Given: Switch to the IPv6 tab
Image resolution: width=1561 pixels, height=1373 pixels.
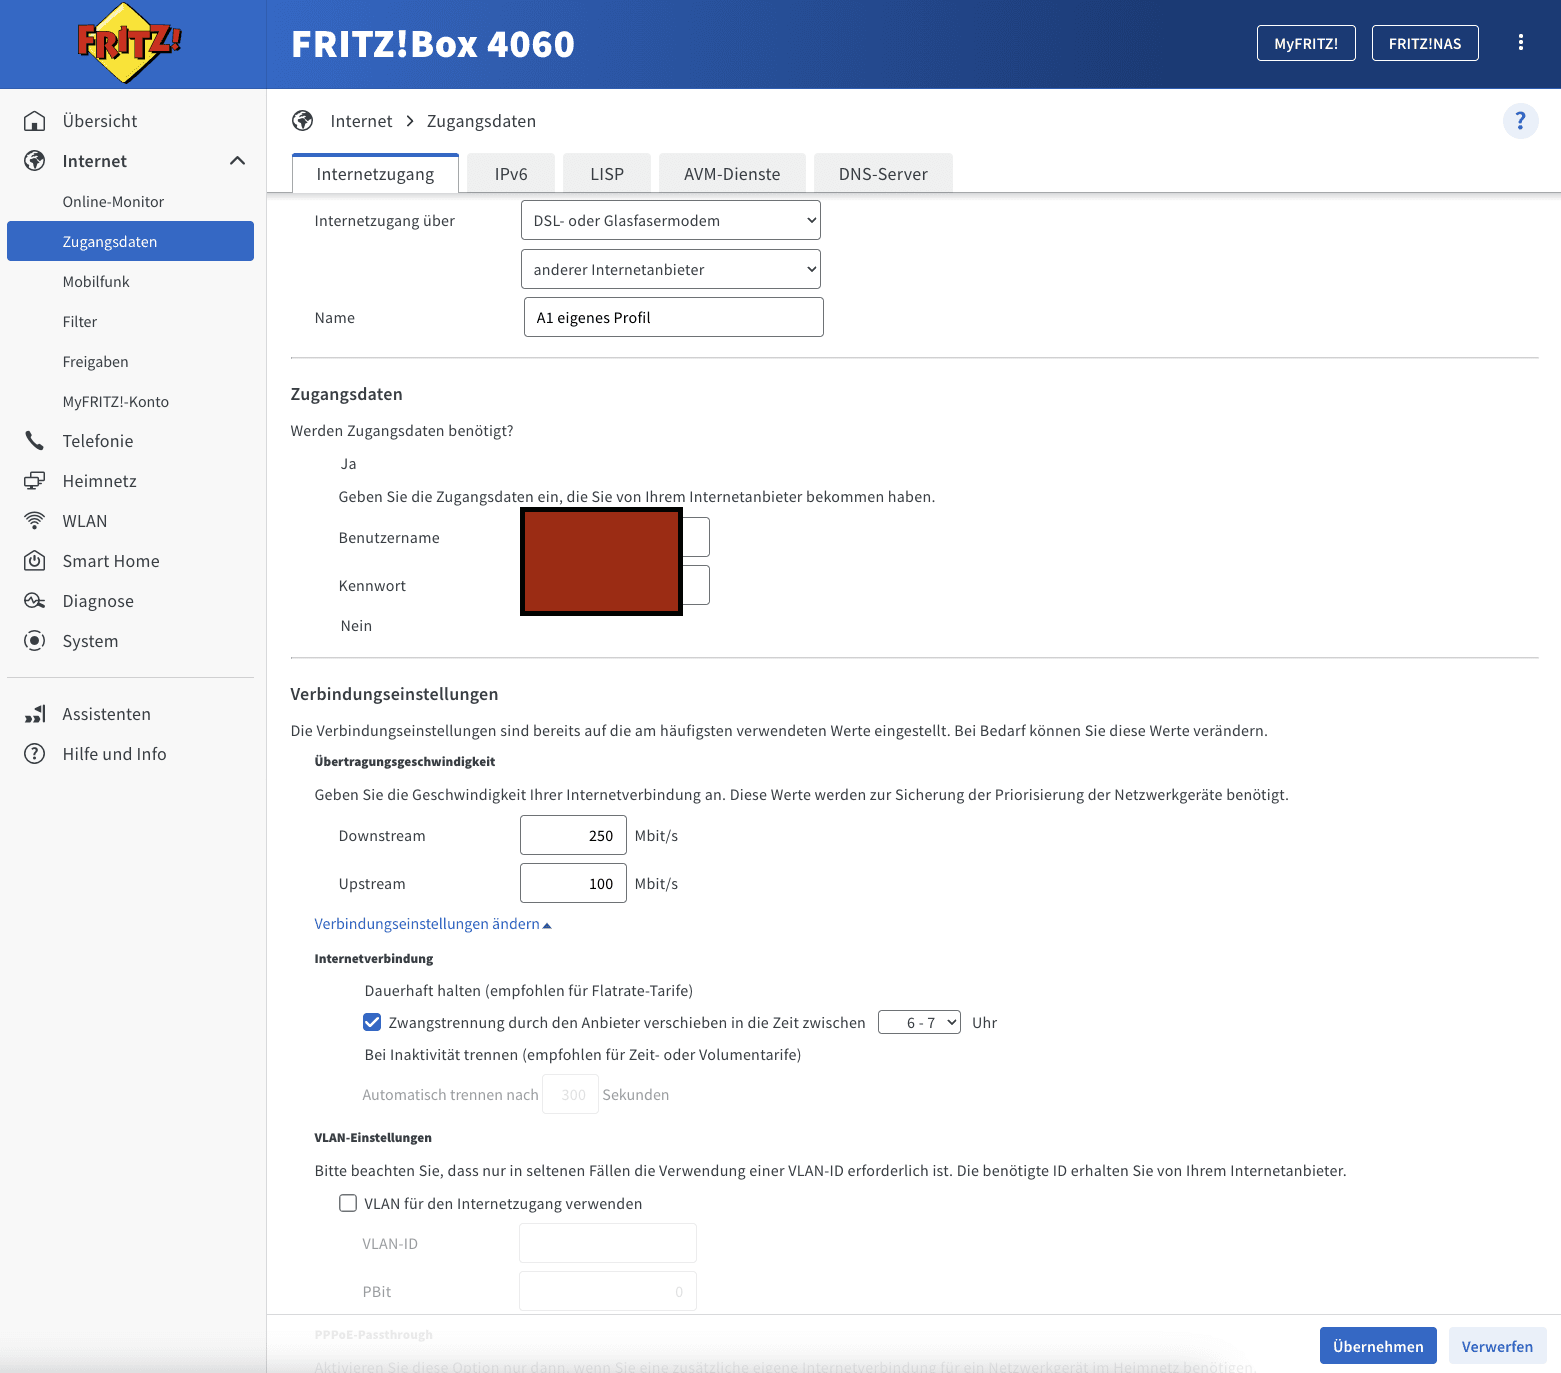Looking at the screenshot, I should point(510,174).
